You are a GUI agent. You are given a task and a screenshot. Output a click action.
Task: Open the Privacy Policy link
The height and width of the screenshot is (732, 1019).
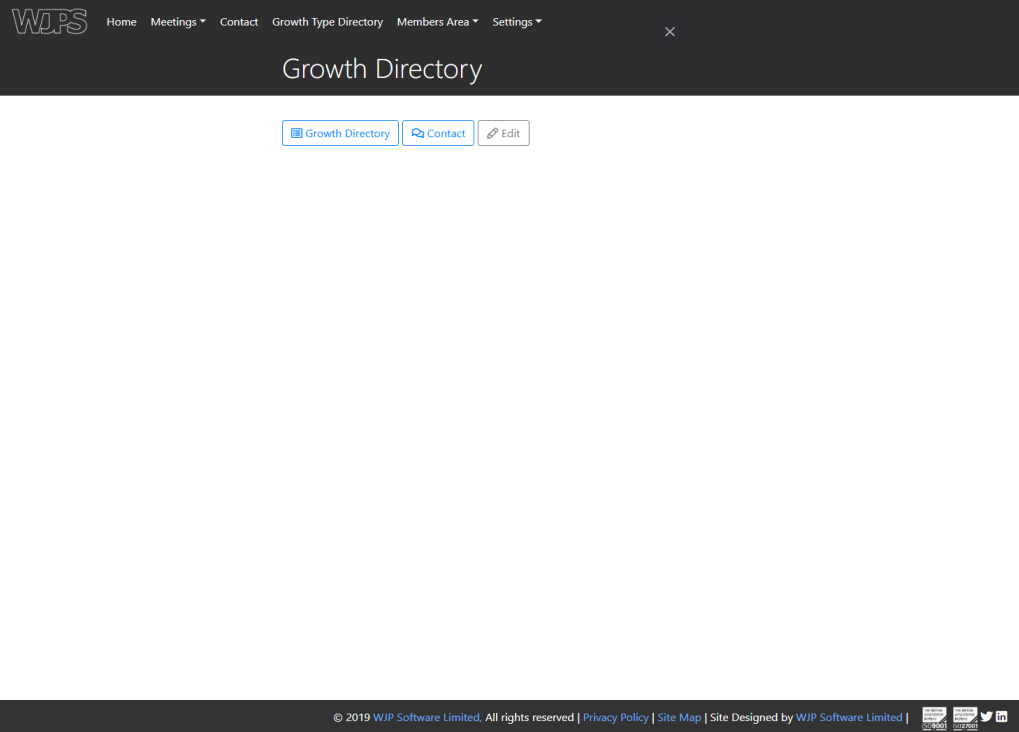point(615,717)
